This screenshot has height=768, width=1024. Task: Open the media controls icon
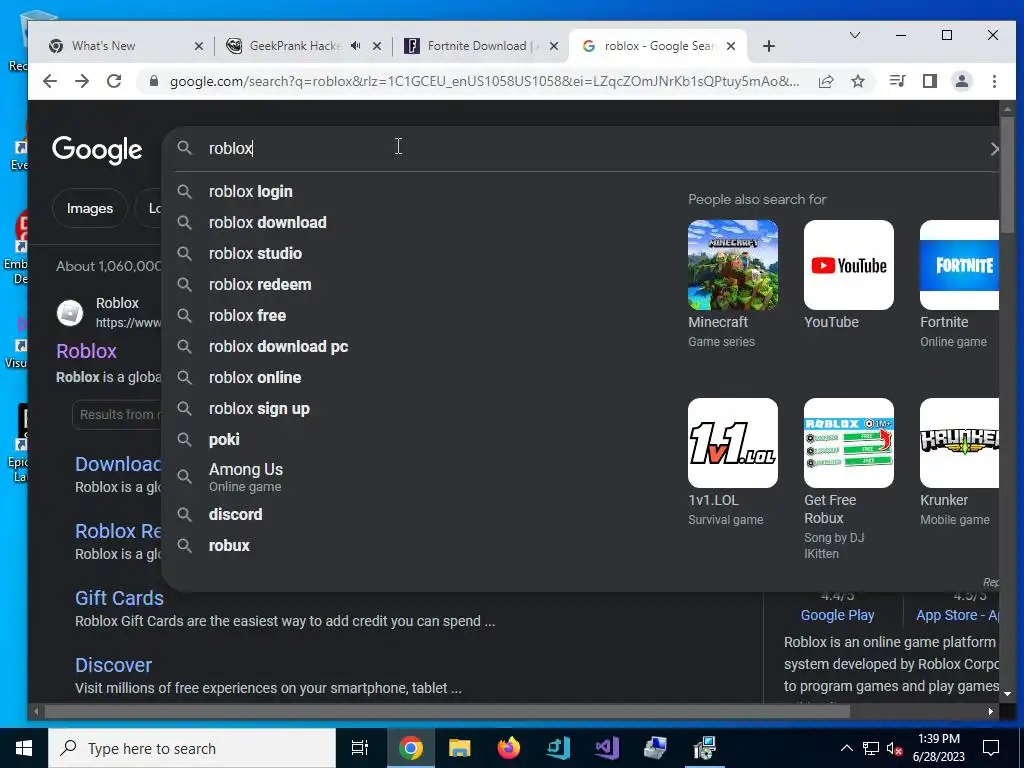click(897, 81)
